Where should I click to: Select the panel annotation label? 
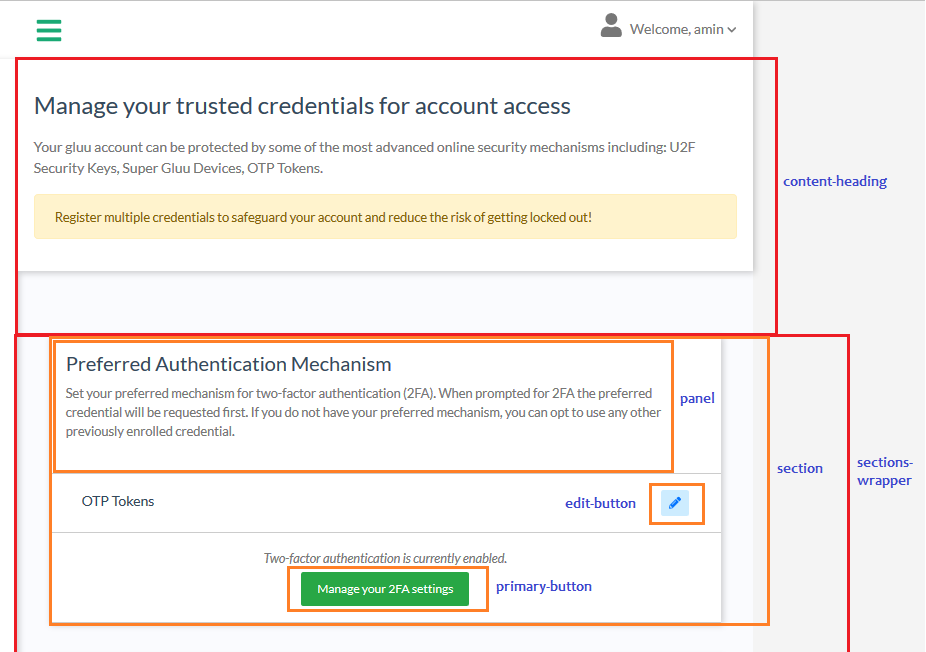pos(697,398)
